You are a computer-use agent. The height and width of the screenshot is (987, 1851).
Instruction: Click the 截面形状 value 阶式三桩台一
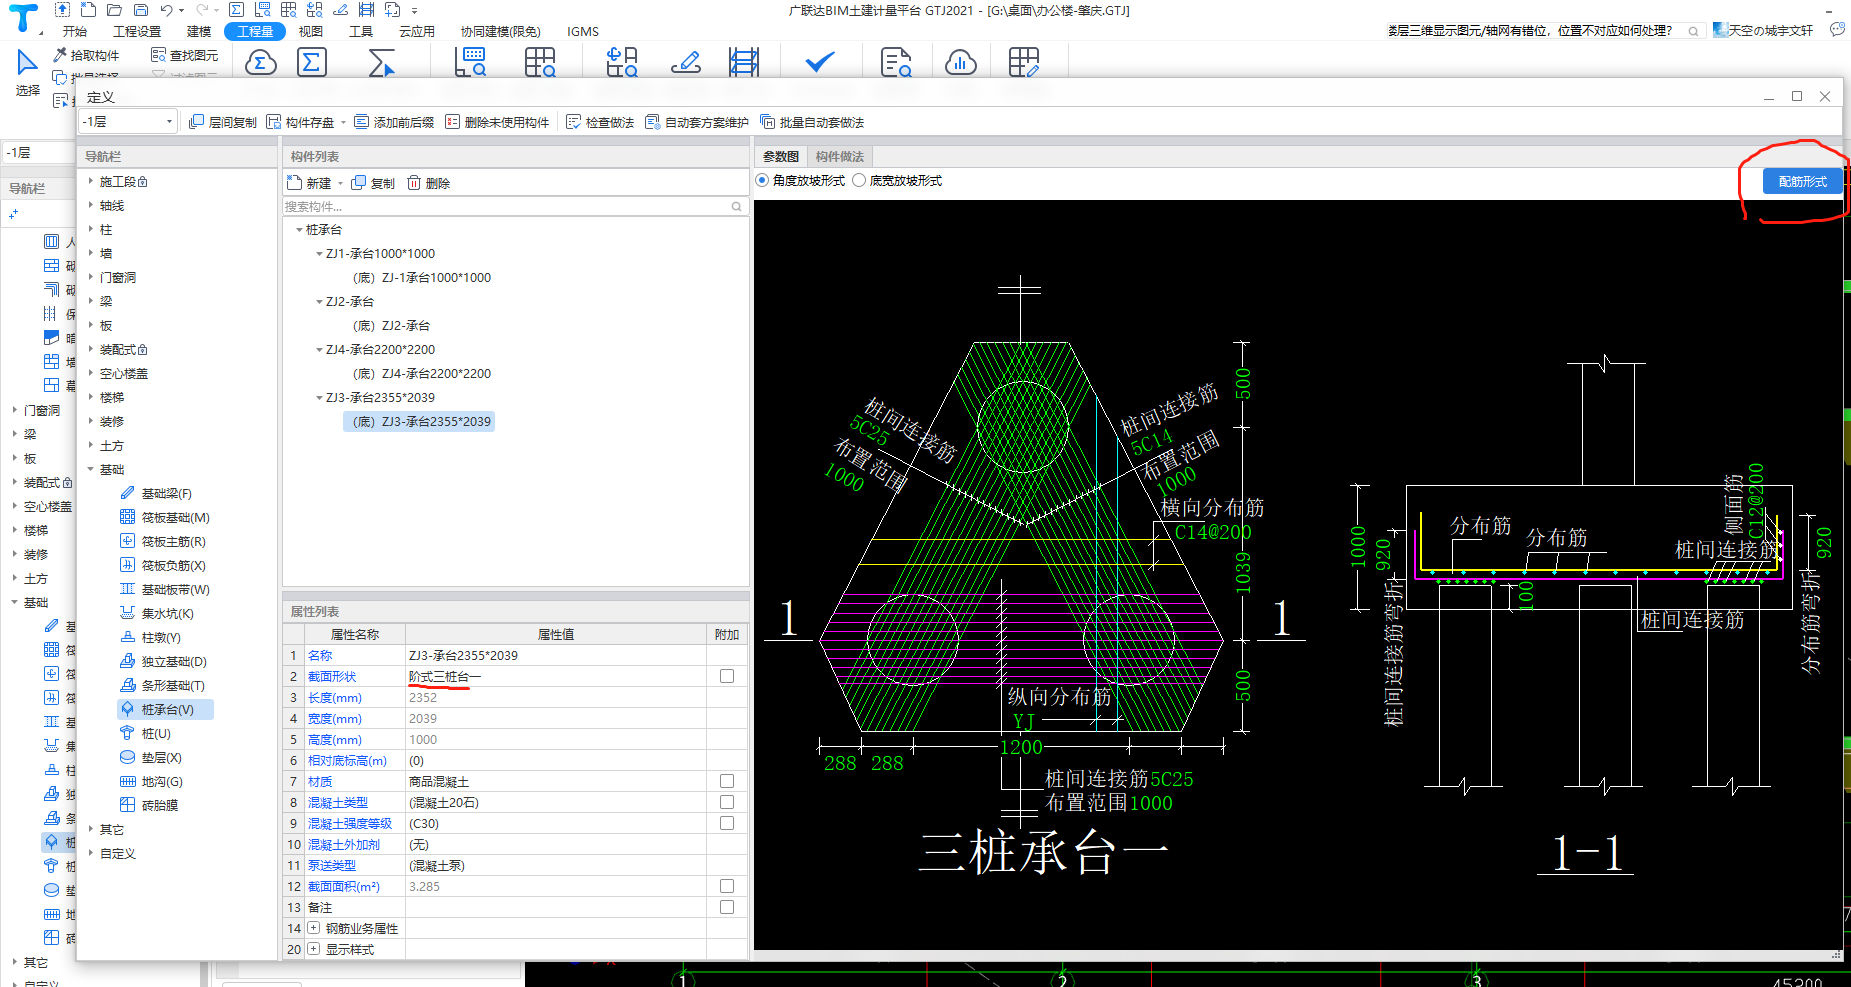click(x=556, y=676)
